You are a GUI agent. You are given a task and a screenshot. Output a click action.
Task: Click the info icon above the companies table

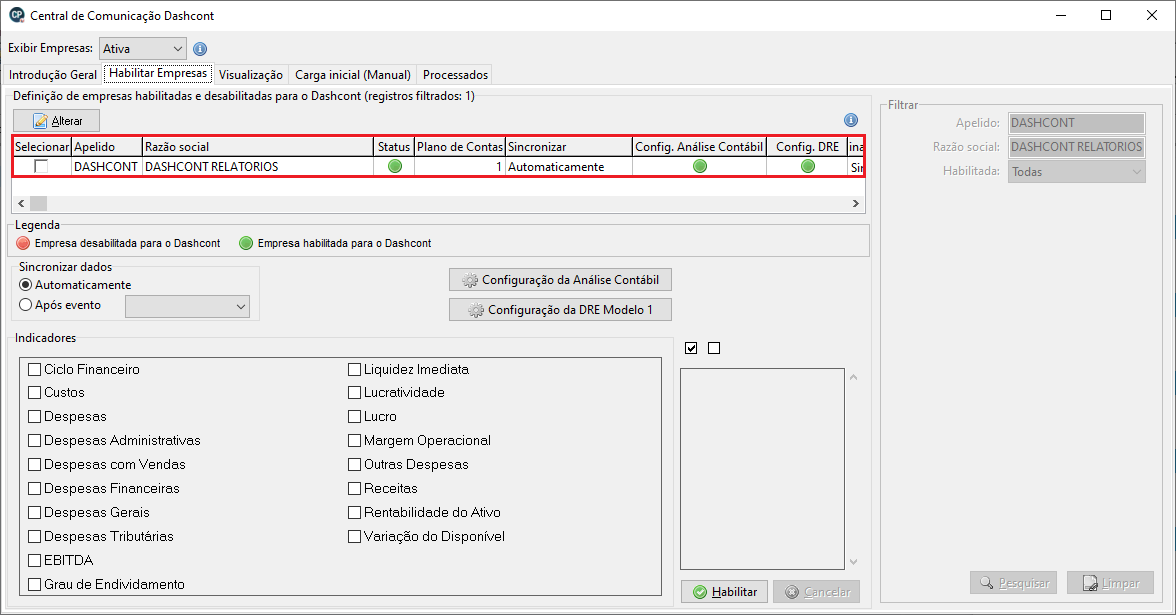pos(850,120)
